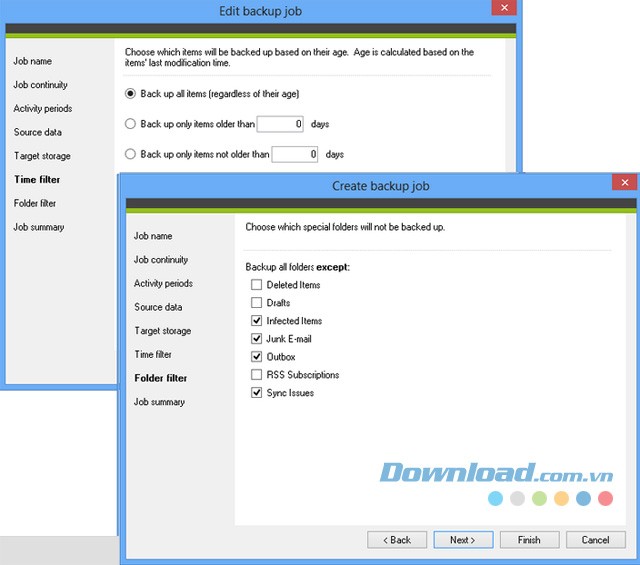Check the Deleted Items checkbox
Viewport: 640px width, 565px height.
pyautogui.click(x=257, y=285)
